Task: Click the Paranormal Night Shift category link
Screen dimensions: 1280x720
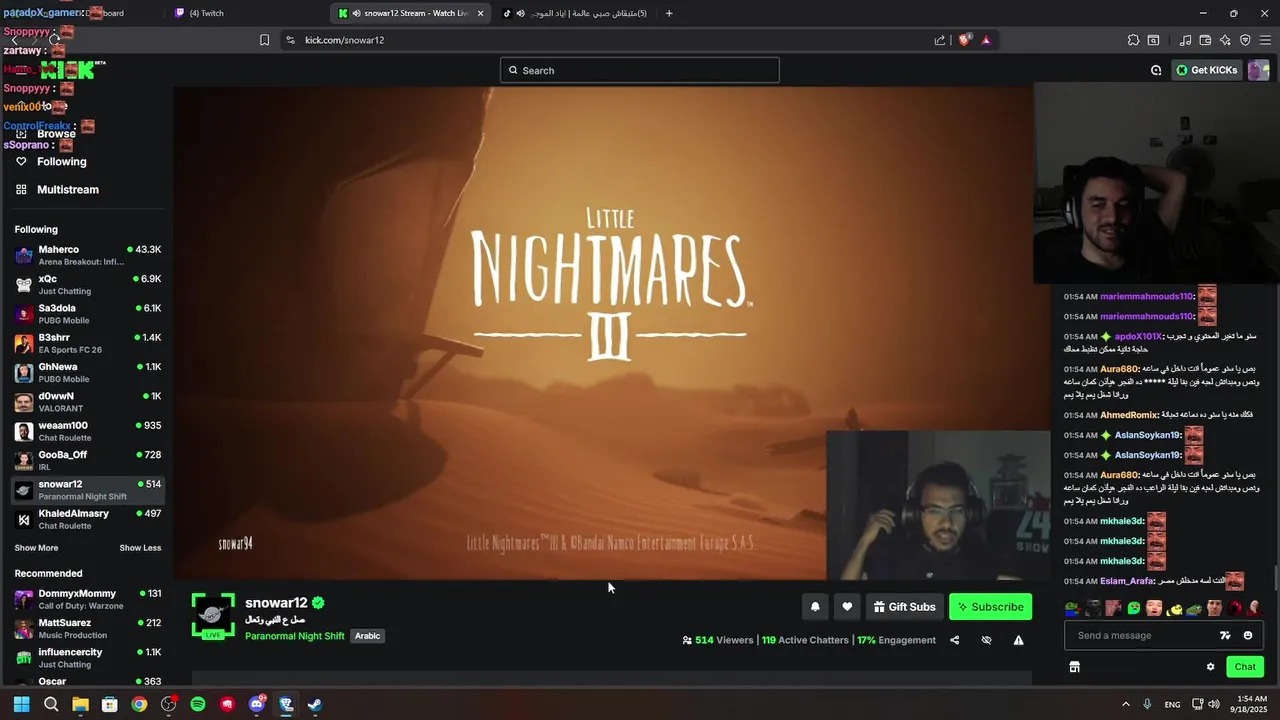Action: pos(295,636)
